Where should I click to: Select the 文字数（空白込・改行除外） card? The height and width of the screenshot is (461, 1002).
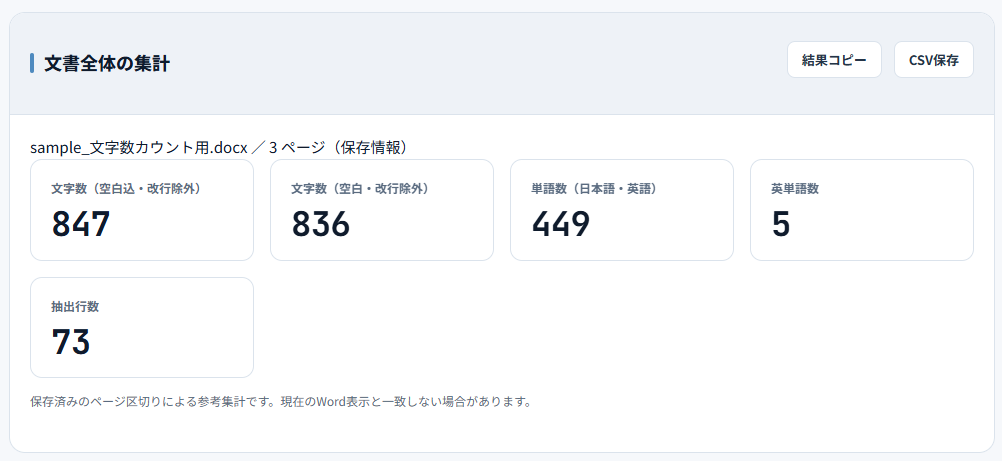pos(142,210)
